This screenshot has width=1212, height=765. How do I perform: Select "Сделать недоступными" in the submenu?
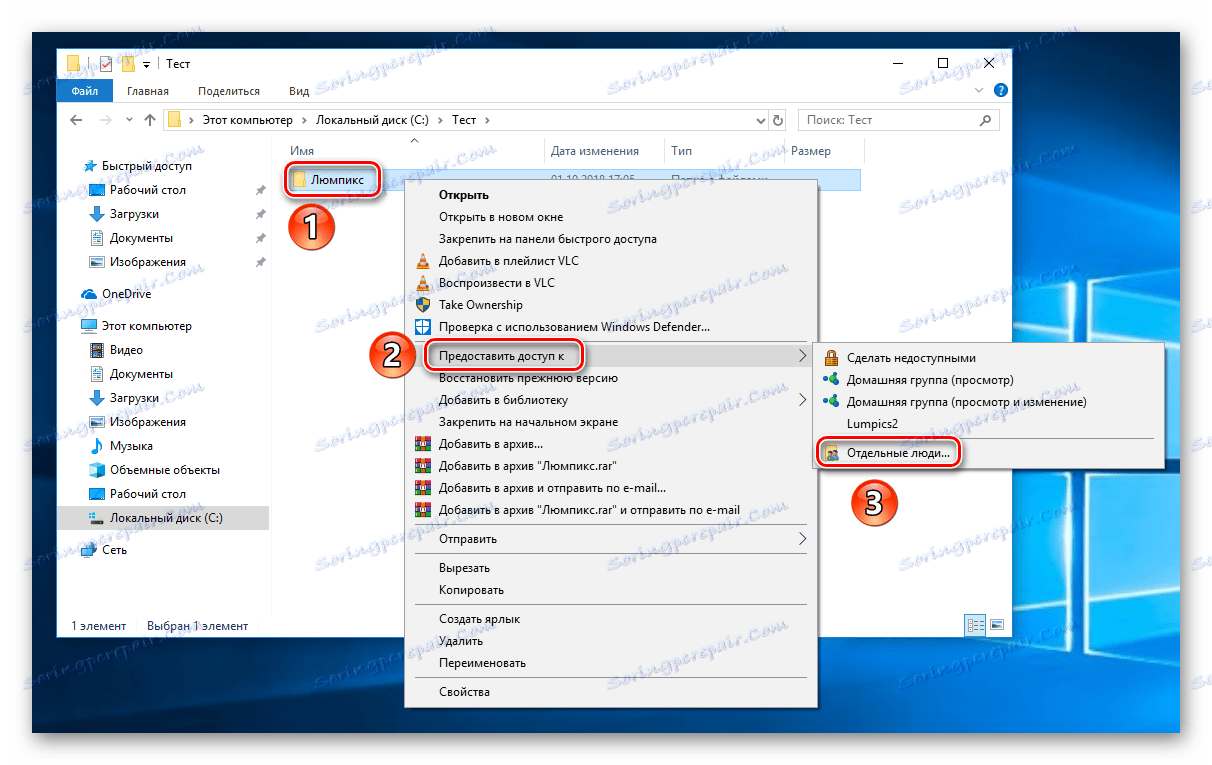(913, 357)
